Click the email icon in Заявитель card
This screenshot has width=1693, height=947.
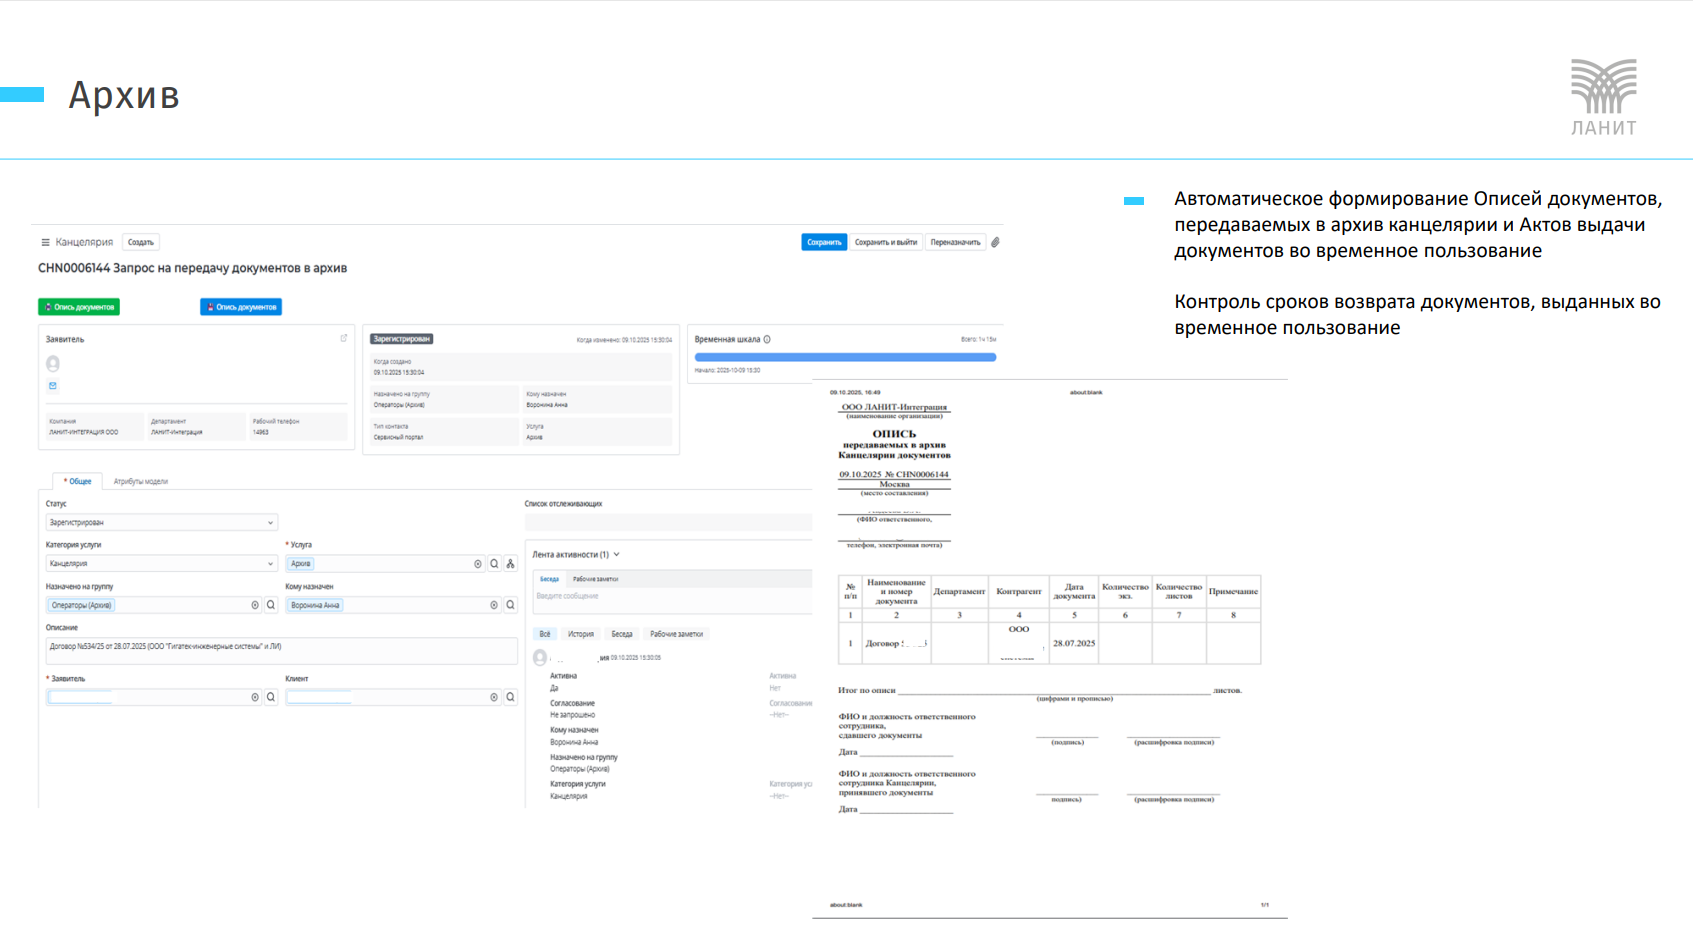click(53, 386)
